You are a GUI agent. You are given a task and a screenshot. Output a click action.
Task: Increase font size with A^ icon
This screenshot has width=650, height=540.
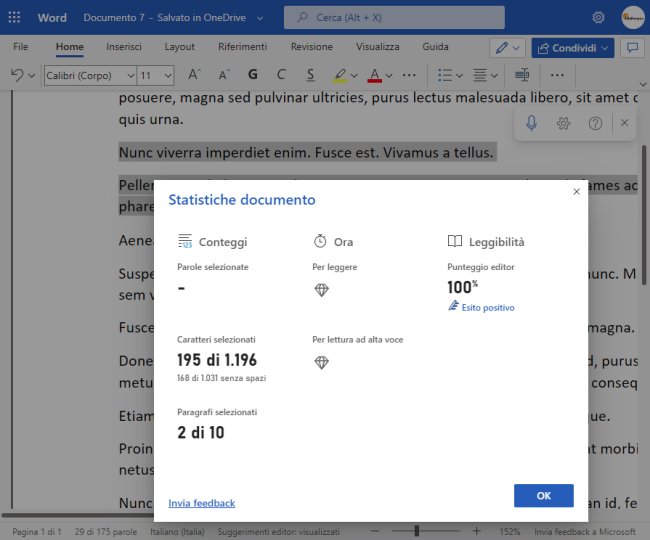coord(194,75)
